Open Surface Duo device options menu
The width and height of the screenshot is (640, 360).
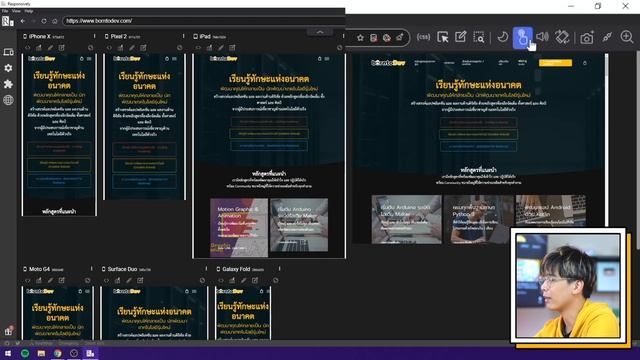(206, 269)
